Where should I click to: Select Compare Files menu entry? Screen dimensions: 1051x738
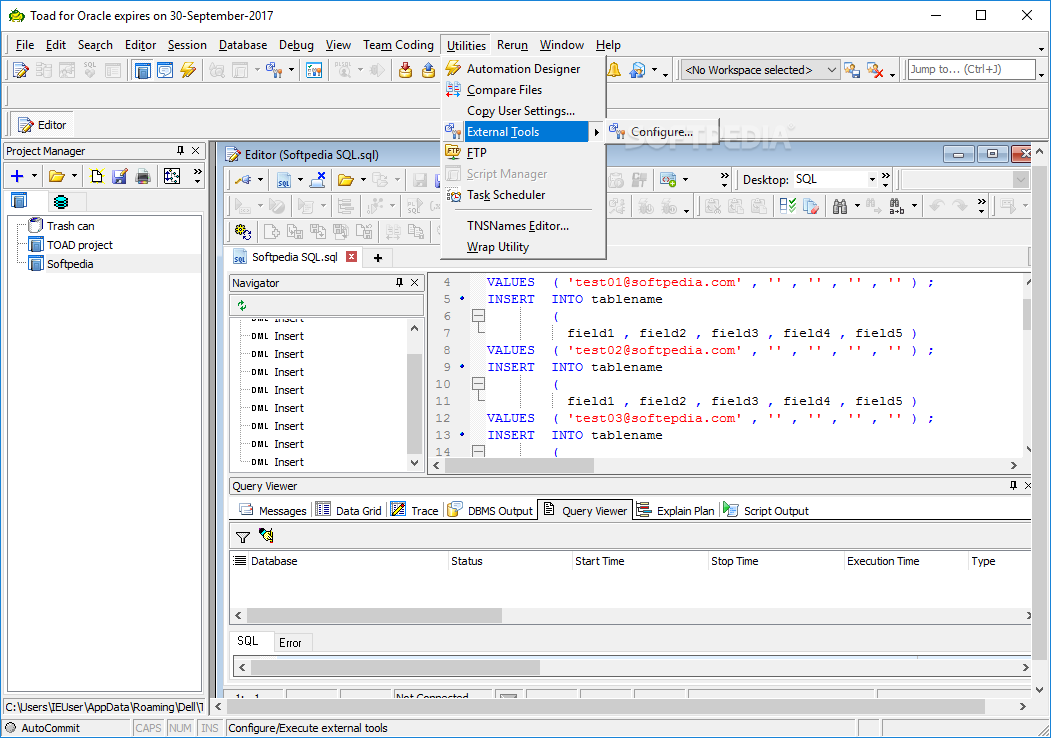coord(504,90)
